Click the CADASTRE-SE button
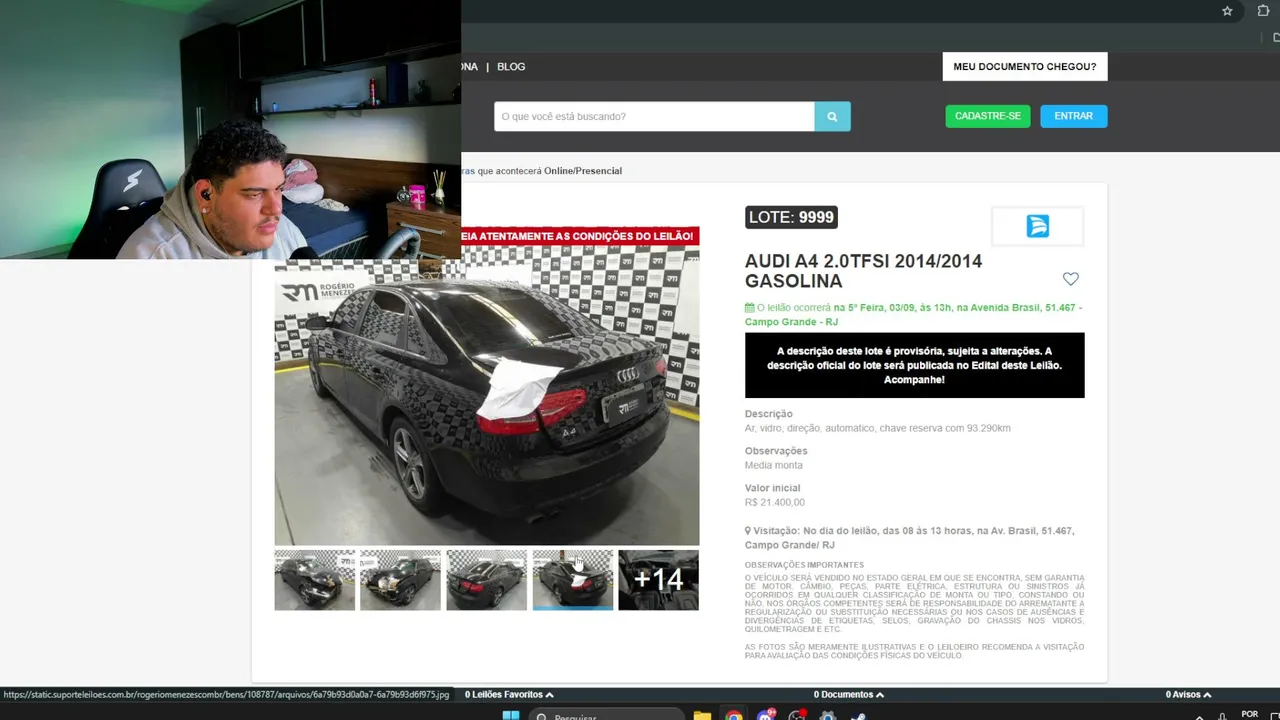1280x720 pixels. (x=988, y=116)
